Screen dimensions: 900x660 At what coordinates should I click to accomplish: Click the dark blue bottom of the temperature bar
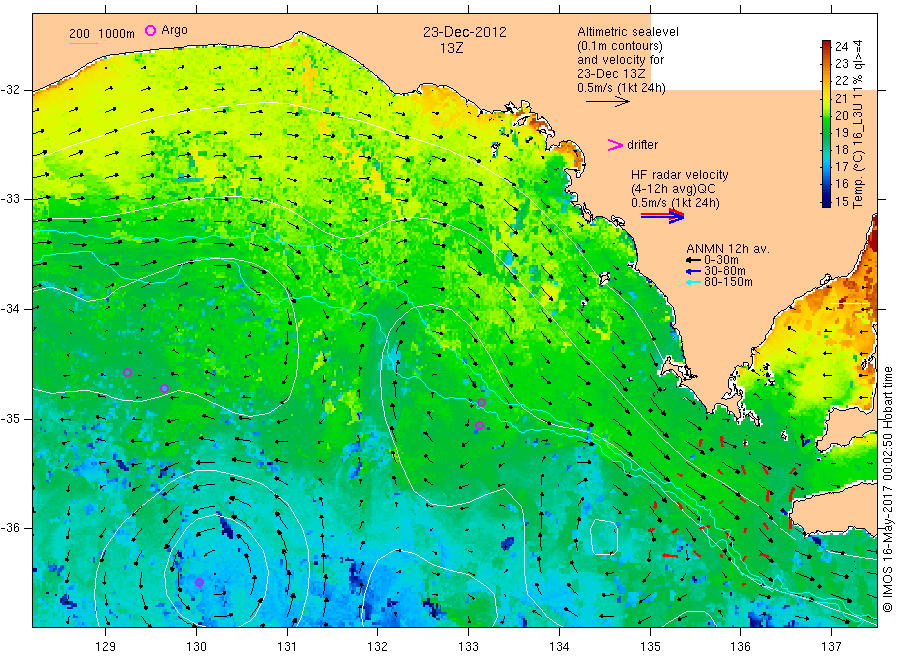tap(826, 201)
